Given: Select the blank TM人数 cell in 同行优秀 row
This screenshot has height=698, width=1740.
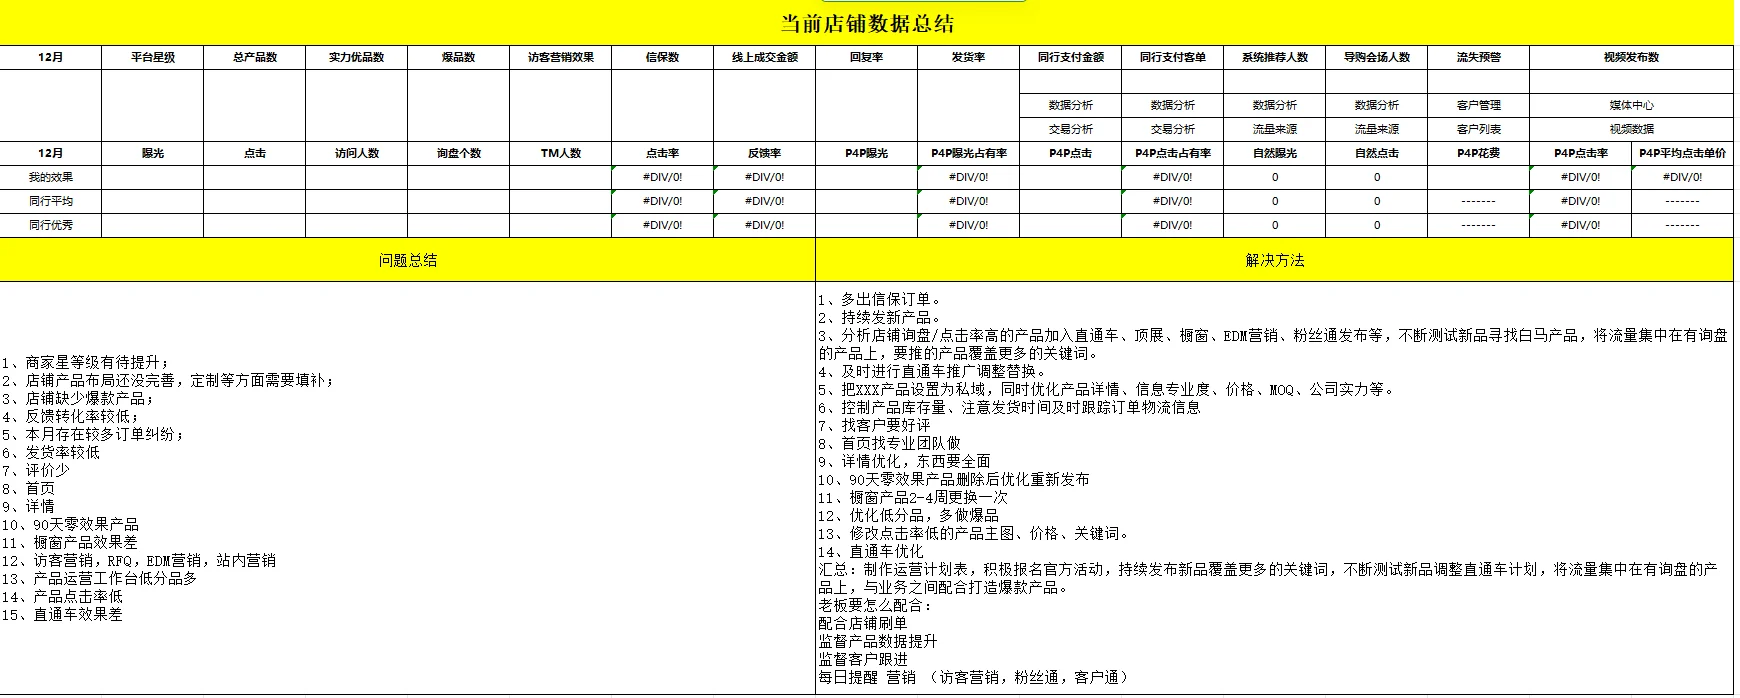Looking at the screenshot, I should (x=561, y=225).
